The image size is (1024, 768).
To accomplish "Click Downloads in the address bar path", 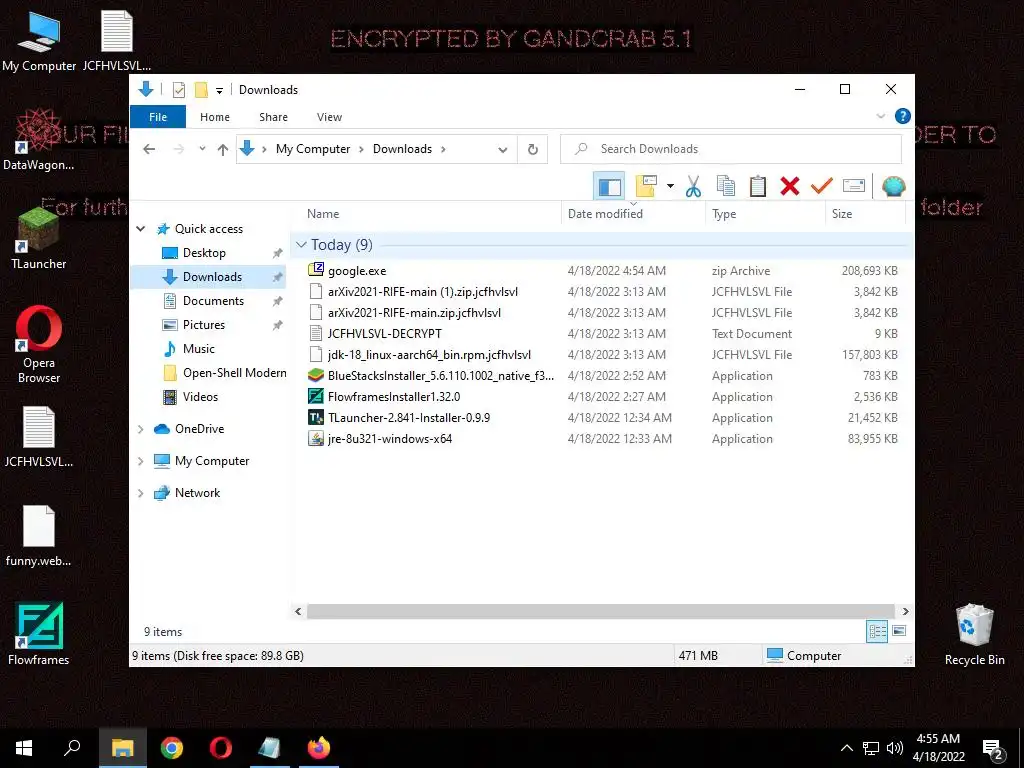I will pyautogui.click(x=402, y=149).
